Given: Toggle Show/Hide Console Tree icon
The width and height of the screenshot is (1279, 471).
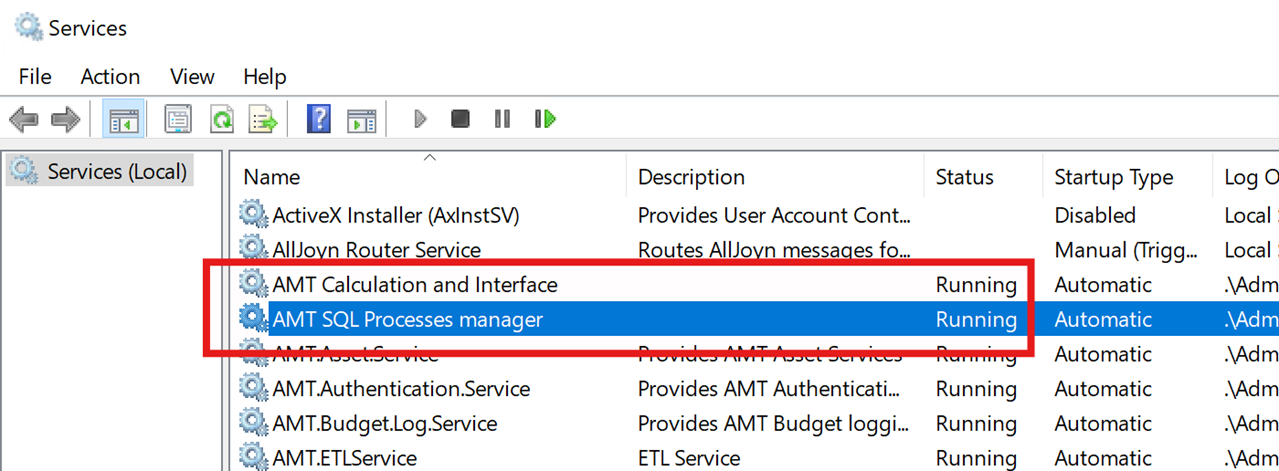Looking at the screenshot, I should (x=124, y=120).
